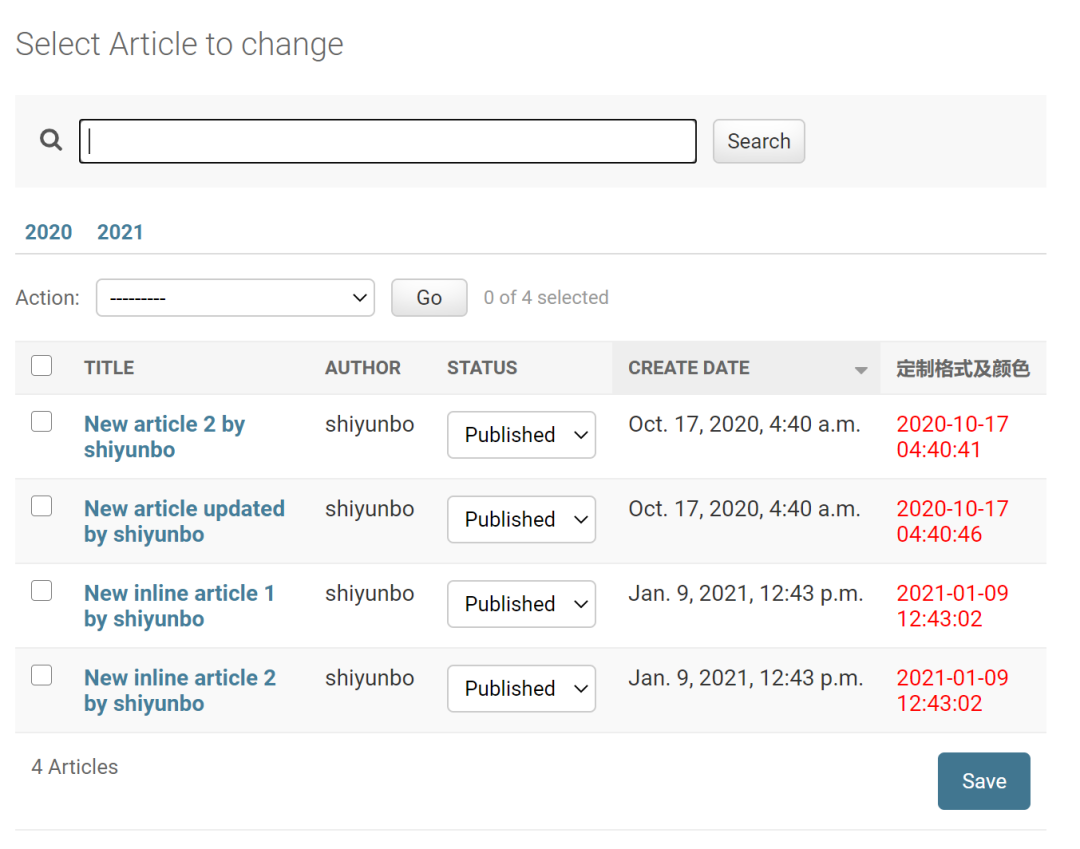Sort the list by Title column header
The image size is (1080, 849).
[x=109, y=368]
